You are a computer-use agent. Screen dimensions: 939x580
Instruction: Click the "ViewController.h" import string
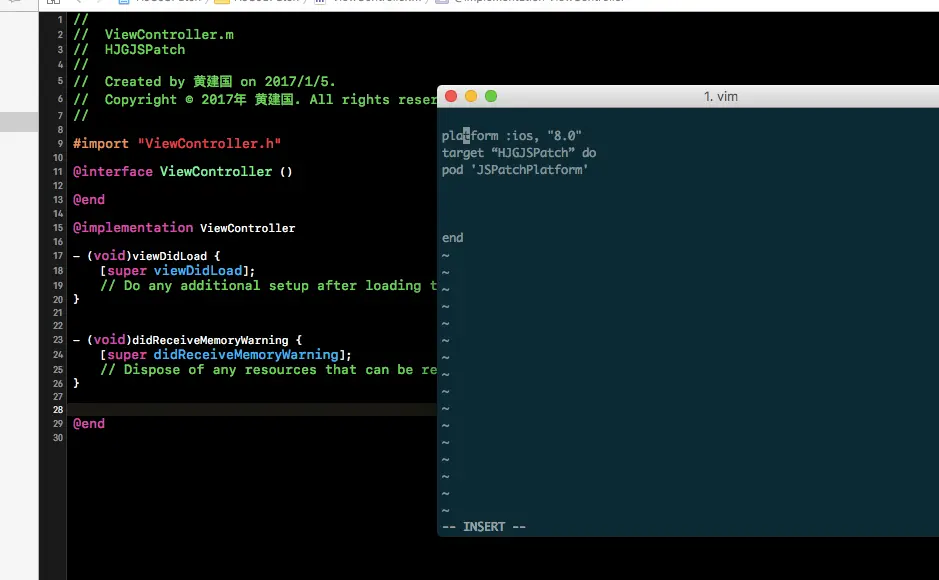[x=209, y=144]
